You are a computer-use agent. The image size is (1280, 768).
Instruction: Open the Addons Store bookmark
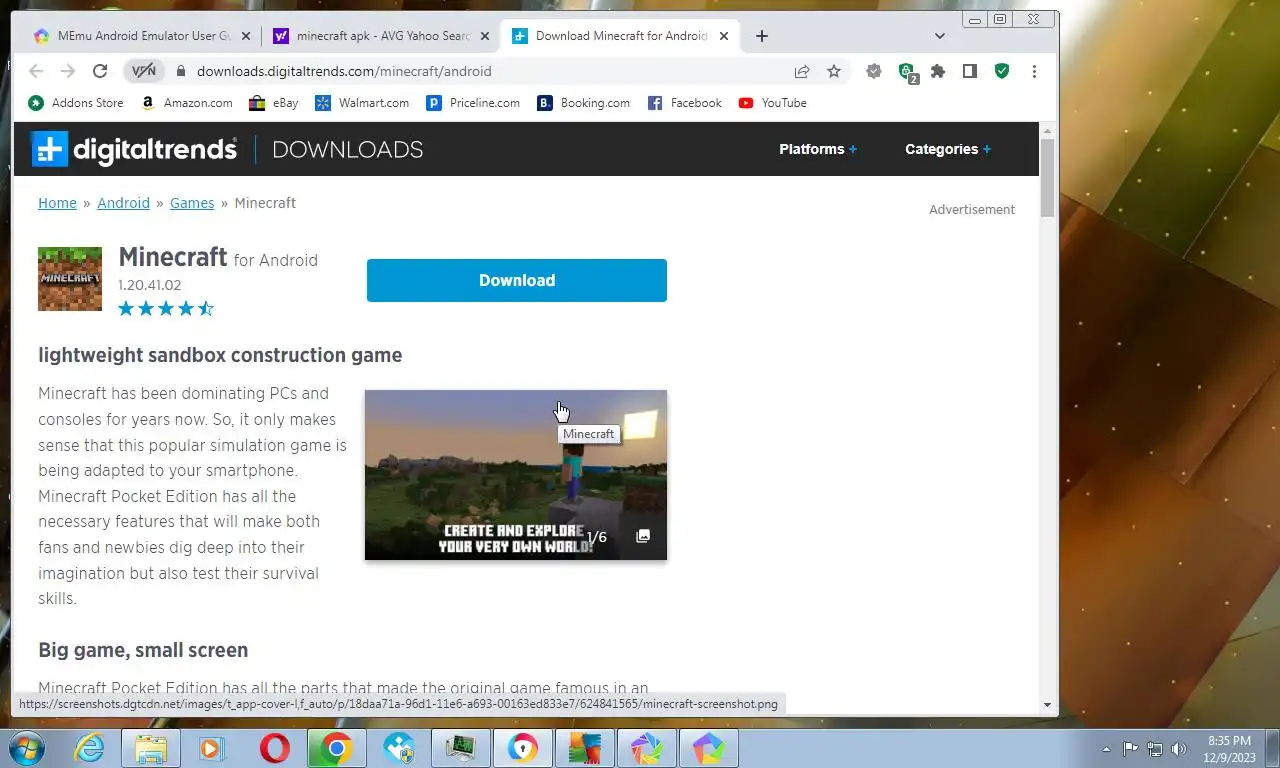(x=76, y=103)
